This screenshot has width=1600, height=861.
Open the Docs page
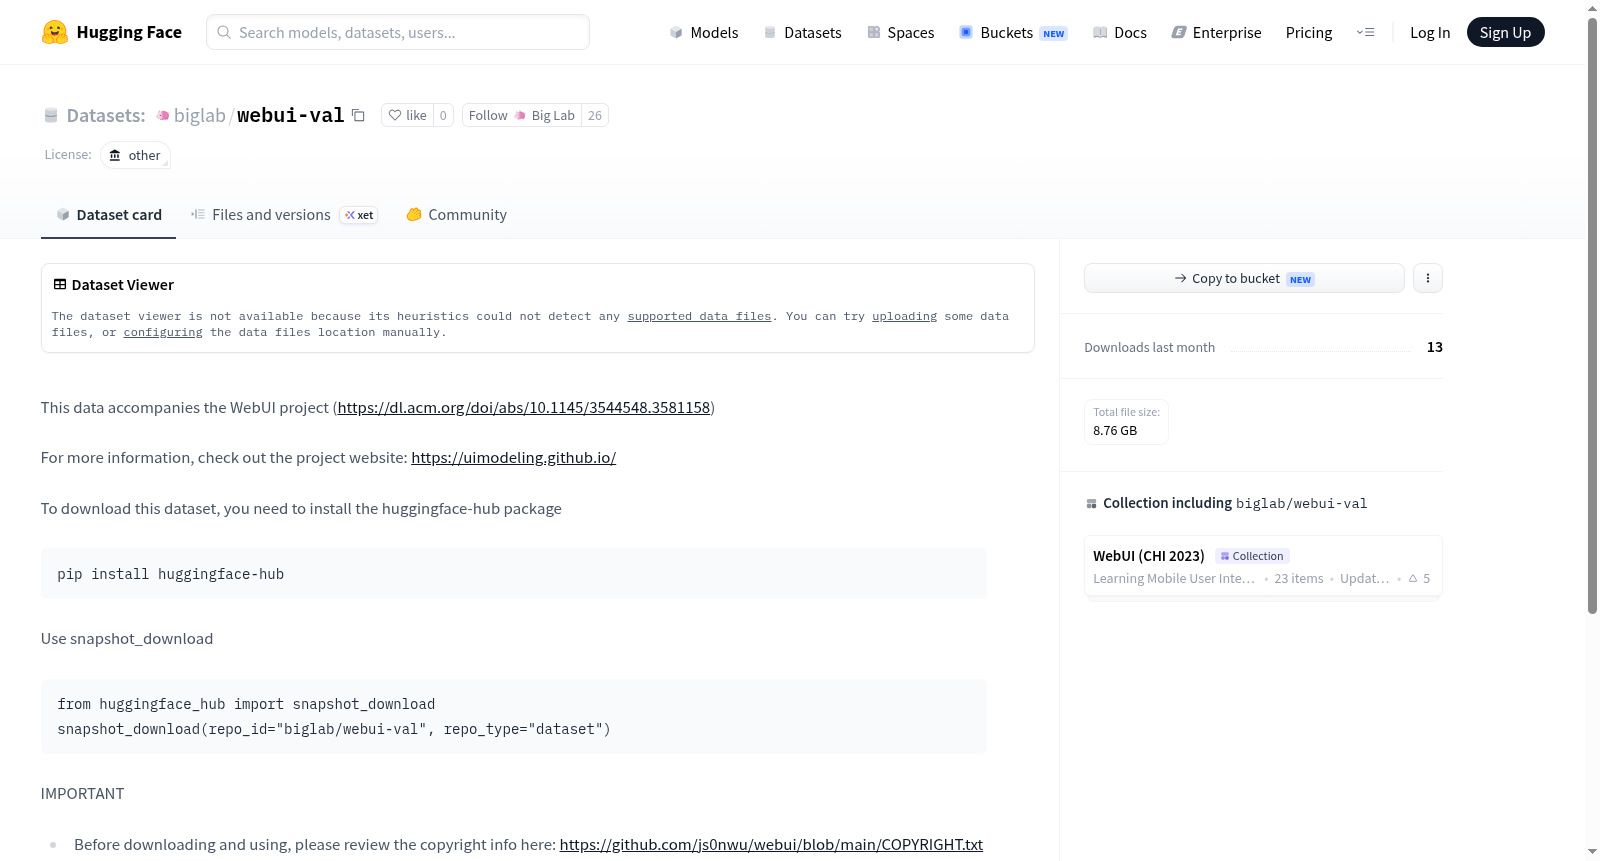[1120, 32]
